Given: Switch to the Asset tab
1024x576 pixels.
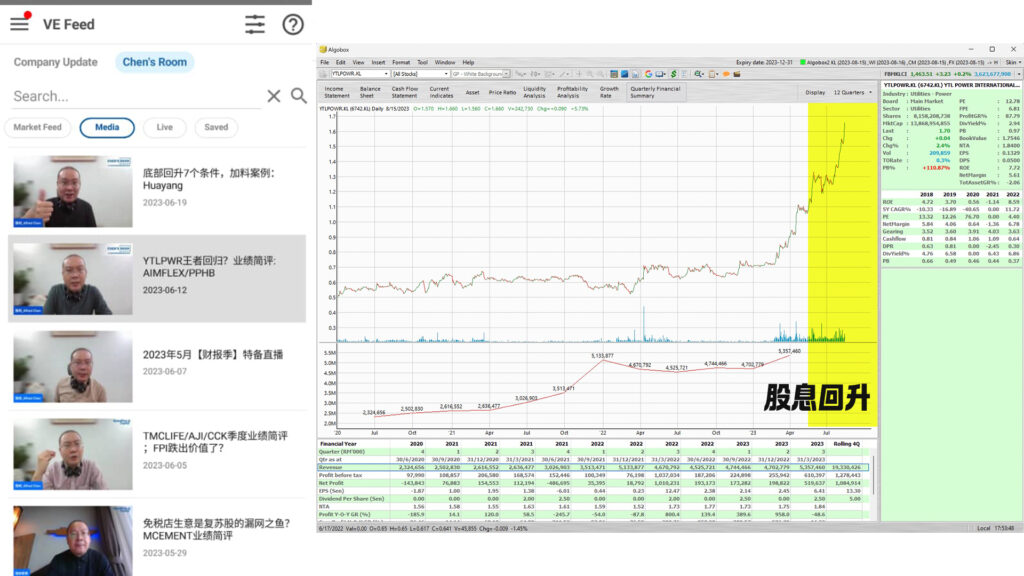Looking at the screenshot, I should click(x=472, y=93).
